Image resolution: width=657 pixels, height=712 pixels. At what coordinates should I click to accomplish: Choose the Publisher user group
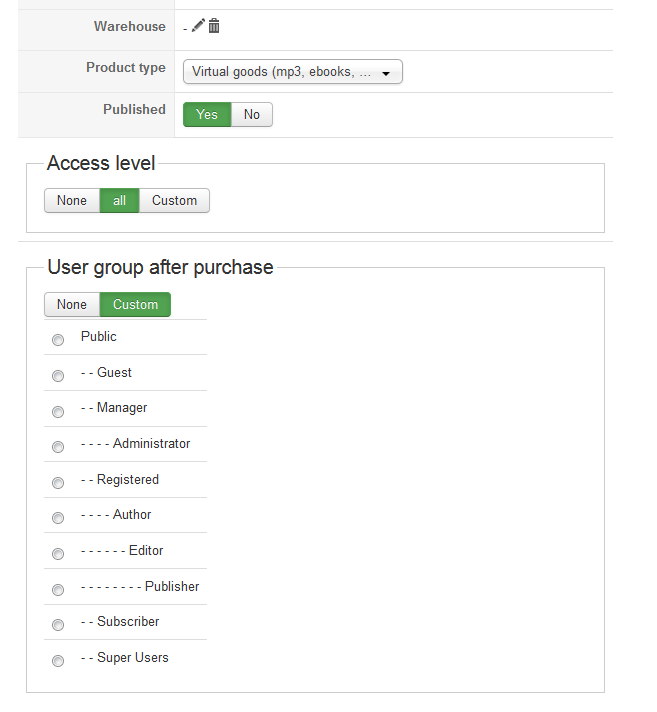58,590
